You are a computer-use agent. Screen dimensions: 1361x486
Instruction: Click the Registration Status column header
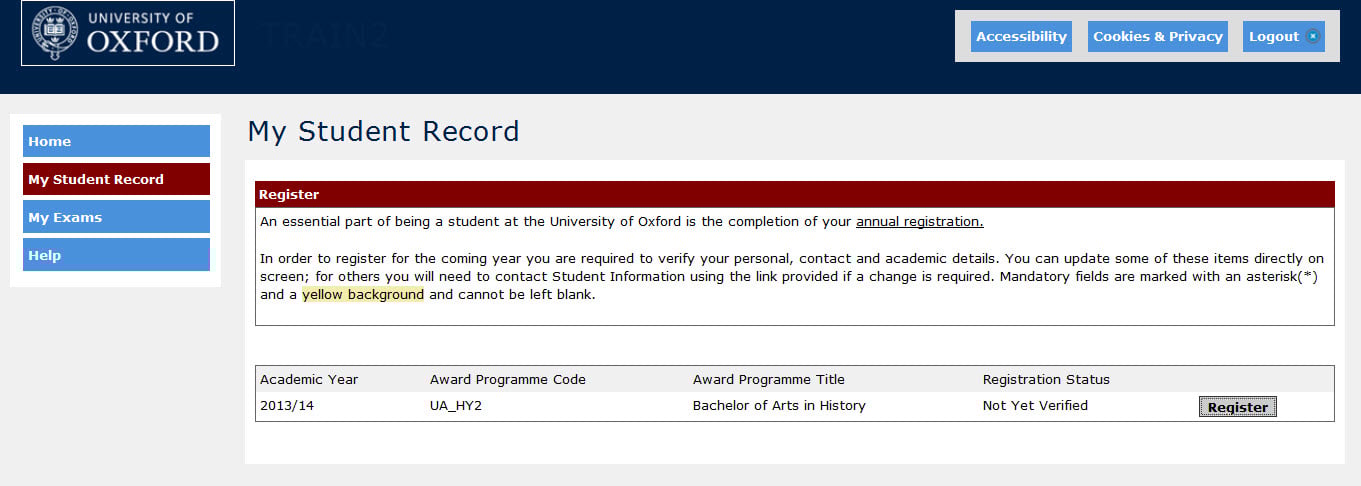click(1046, 380)
